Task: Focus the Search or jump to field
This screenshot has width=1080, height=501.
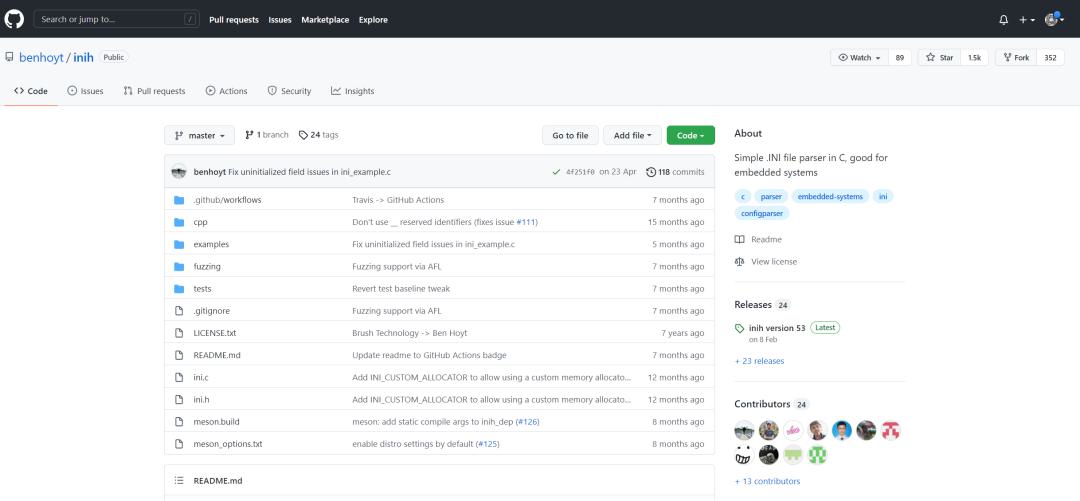Action: tap(116, 19)
